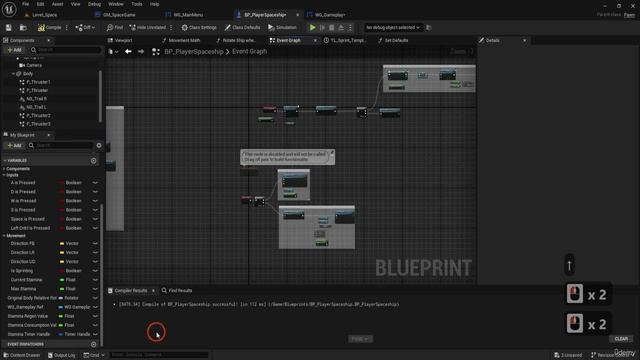640x360 pixels.
Task: Toggle eye visibility for Space is Pressed
Action: (95, 219)
